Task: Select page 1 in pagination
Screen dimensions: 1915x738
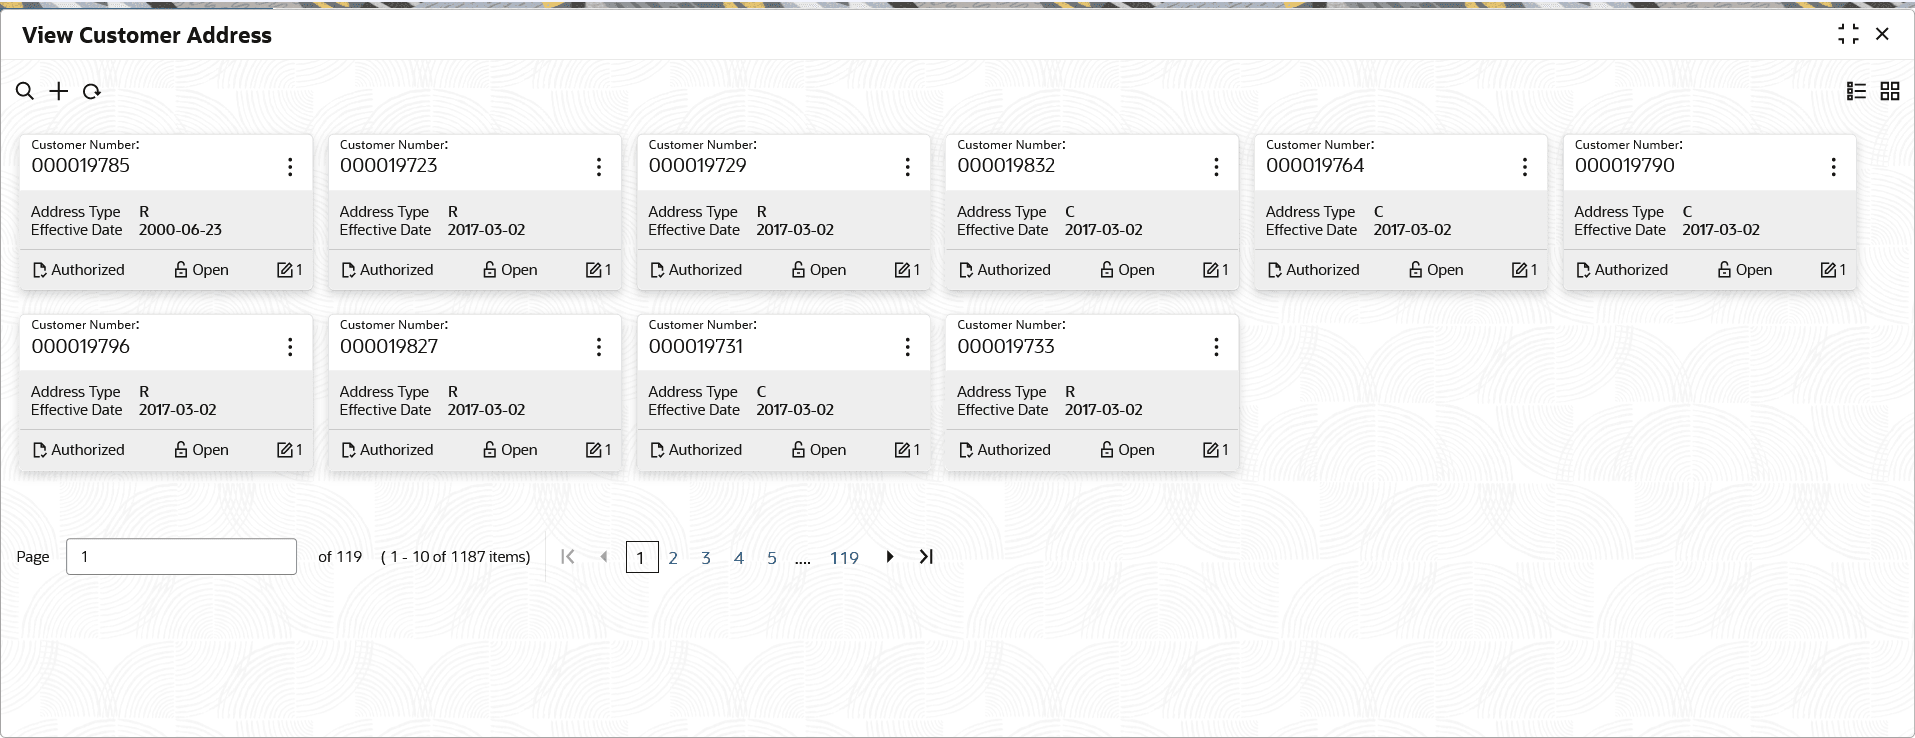Action: coord(642,557)
